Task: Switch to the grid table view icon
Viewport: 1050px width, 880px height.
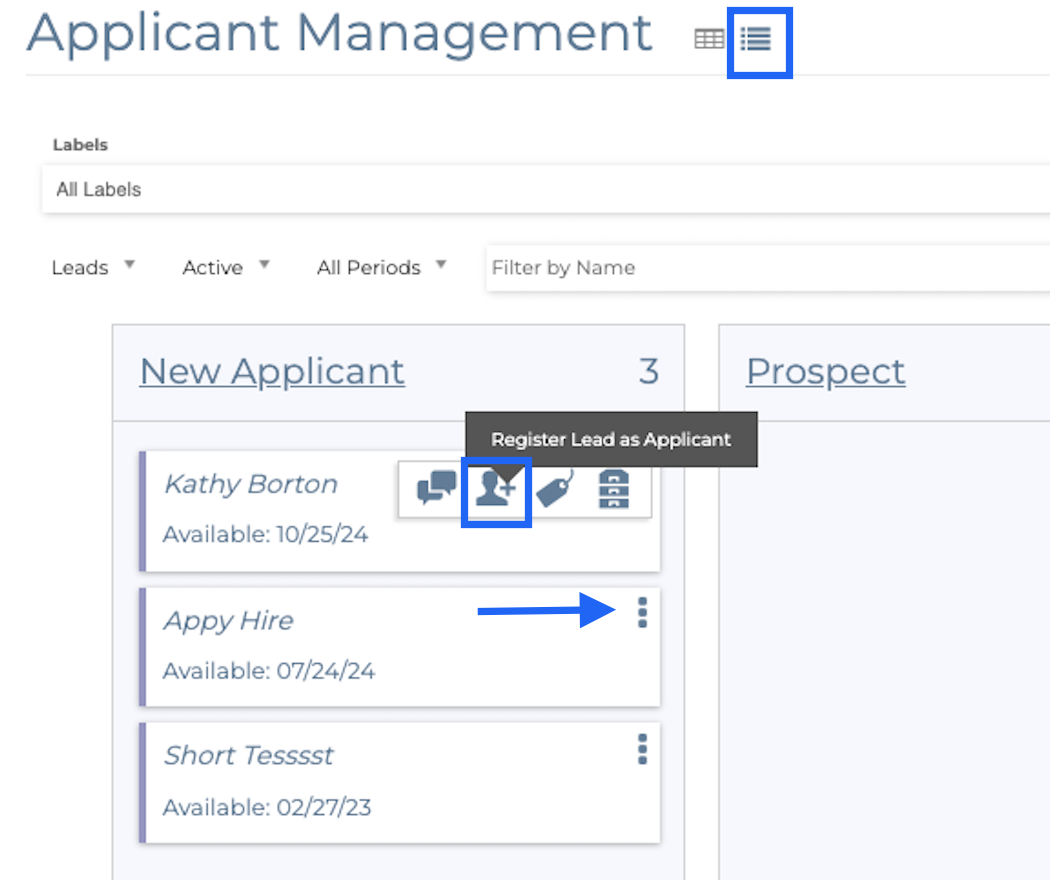Action: click(709, 39)
